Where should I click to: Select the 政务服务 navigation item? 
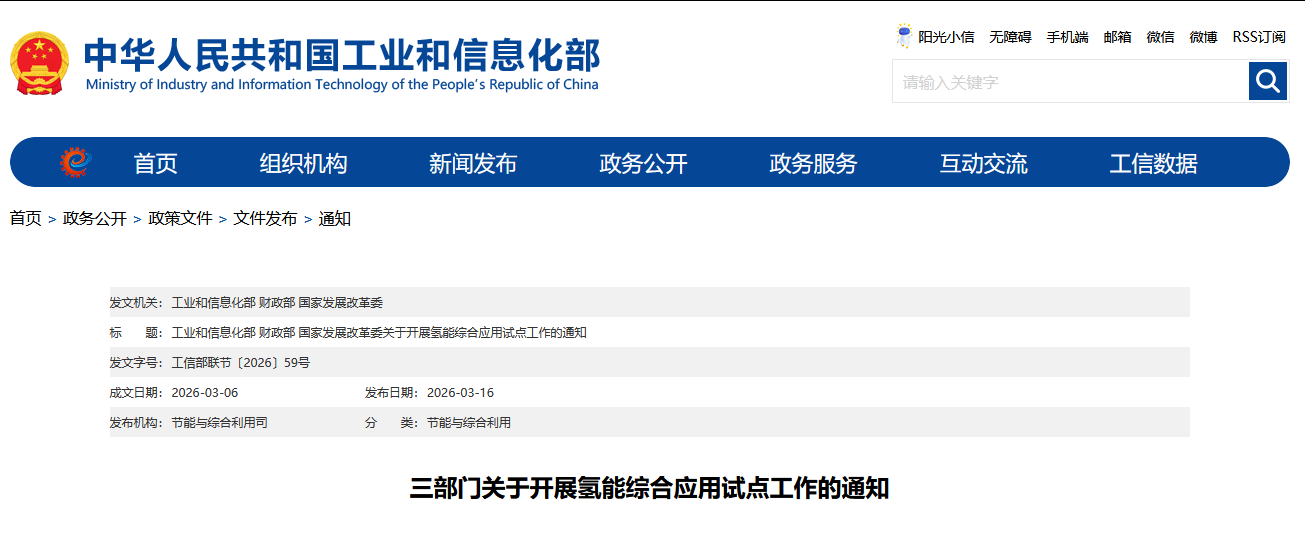813,164
